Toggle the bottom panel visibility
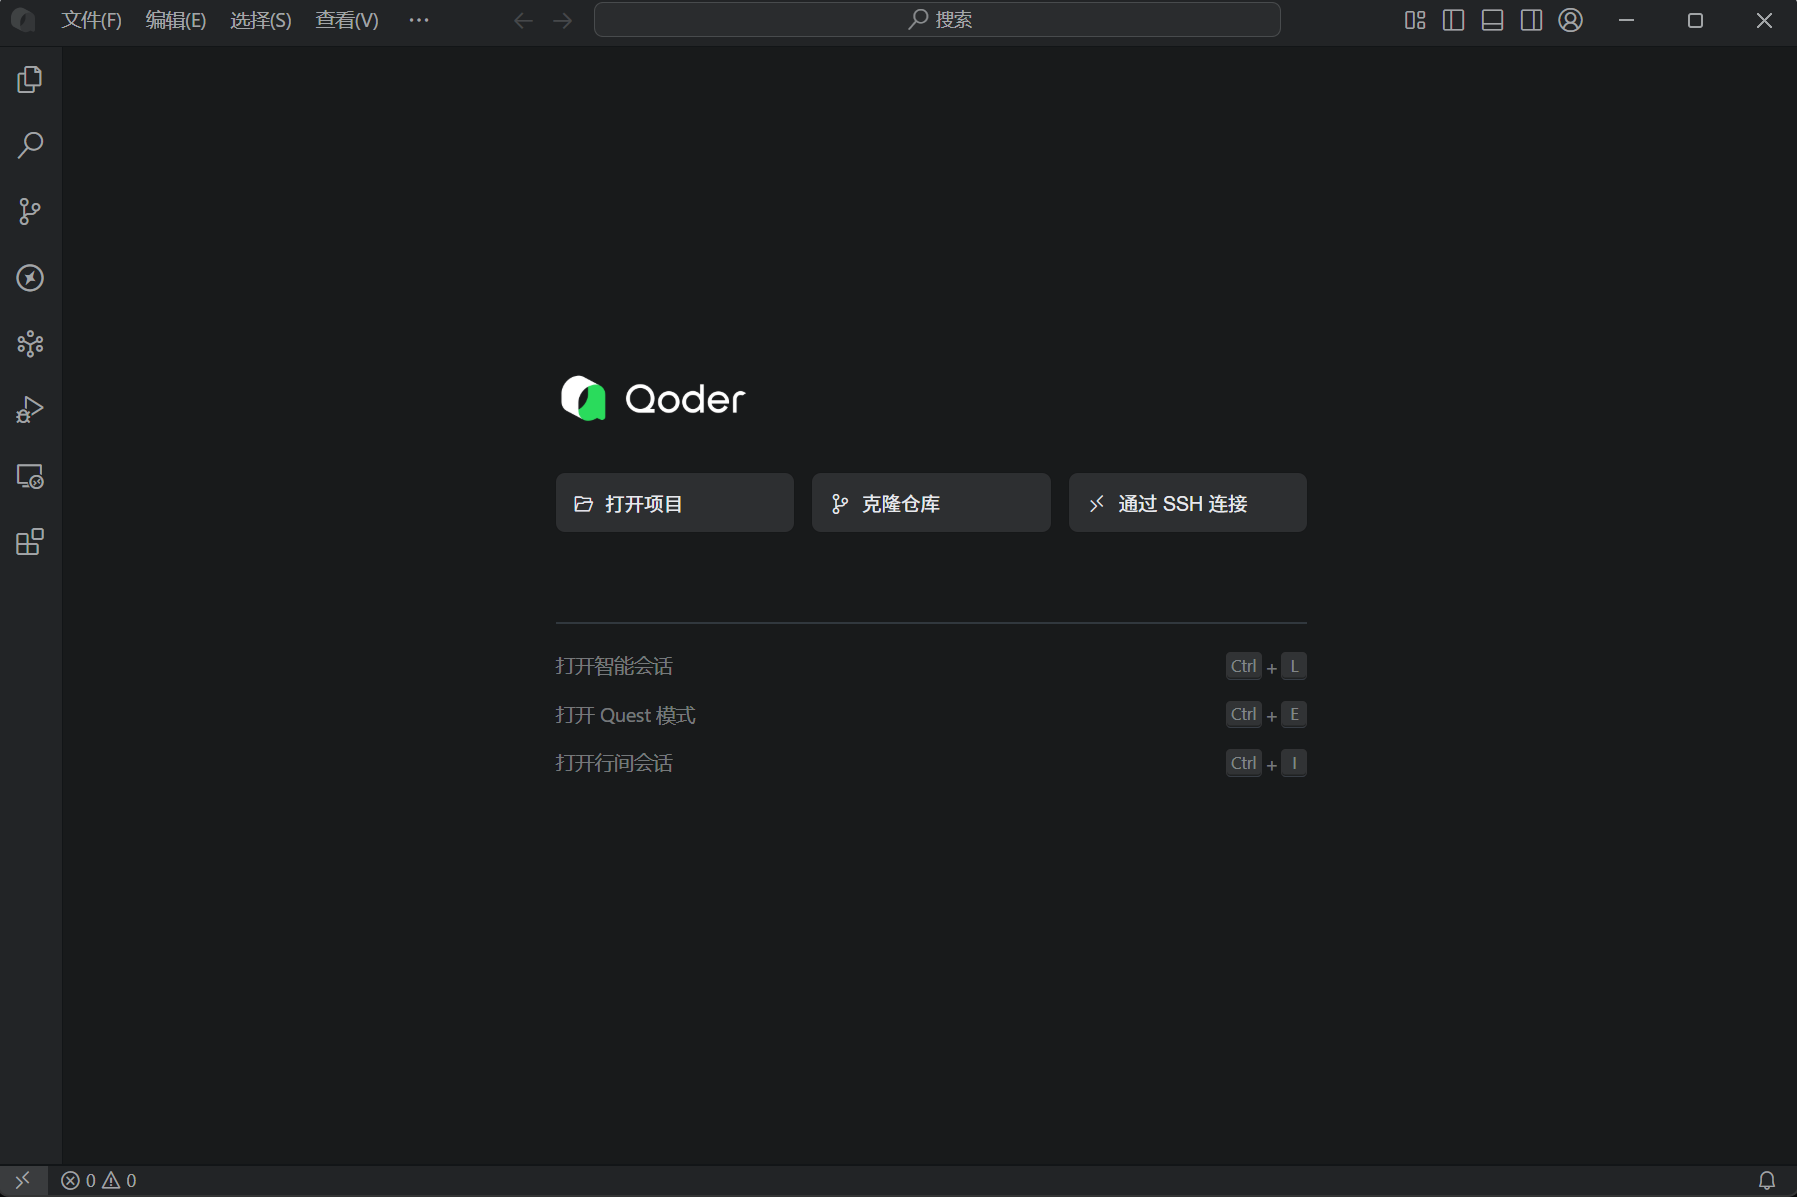 point(1492,19)
